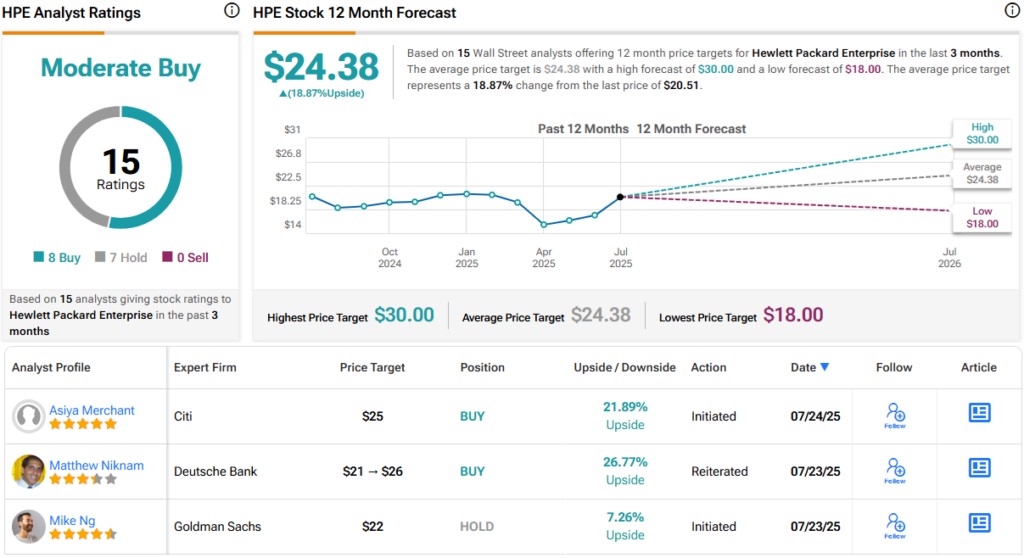1024x558 pixels.
Task: Click info icon beside 12 Month Forecast
Action: pos(1011,12)
